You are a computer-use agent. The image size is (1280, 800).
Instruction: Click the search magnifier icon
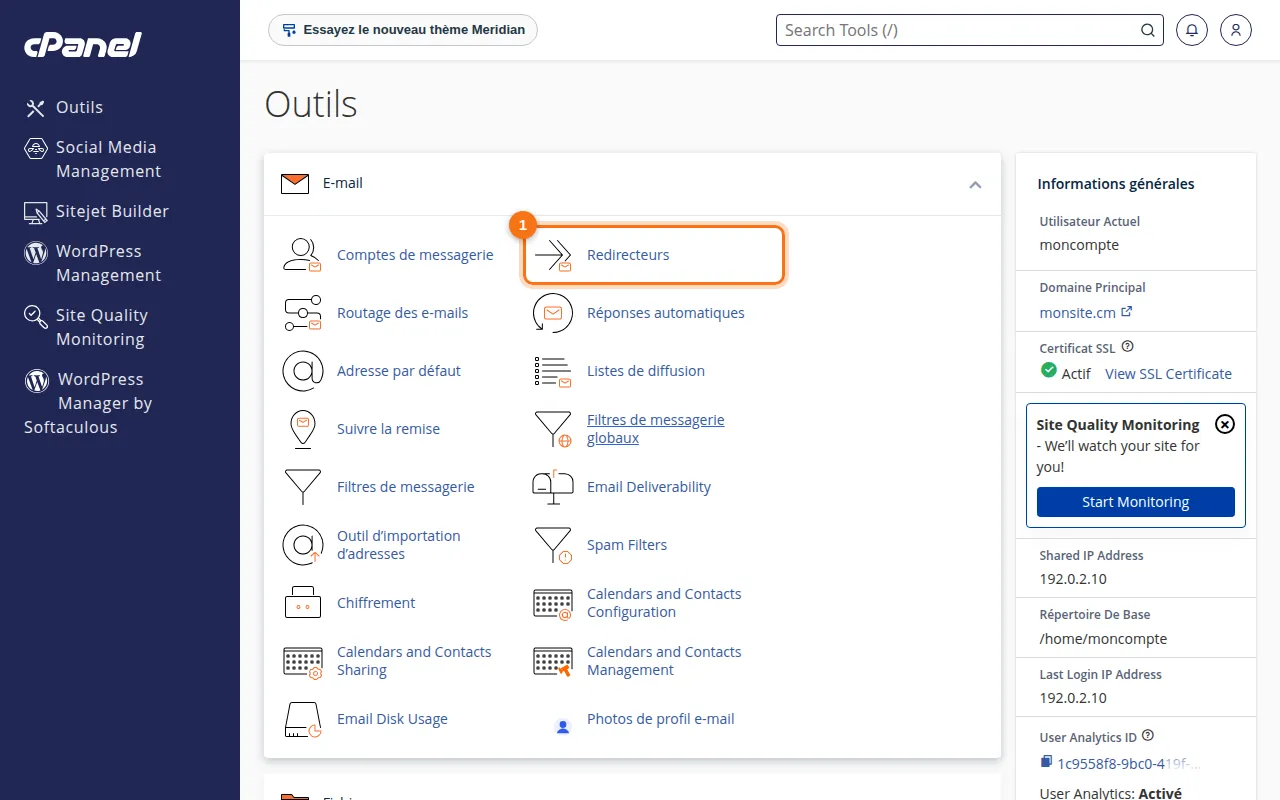tap(1148, 30)
